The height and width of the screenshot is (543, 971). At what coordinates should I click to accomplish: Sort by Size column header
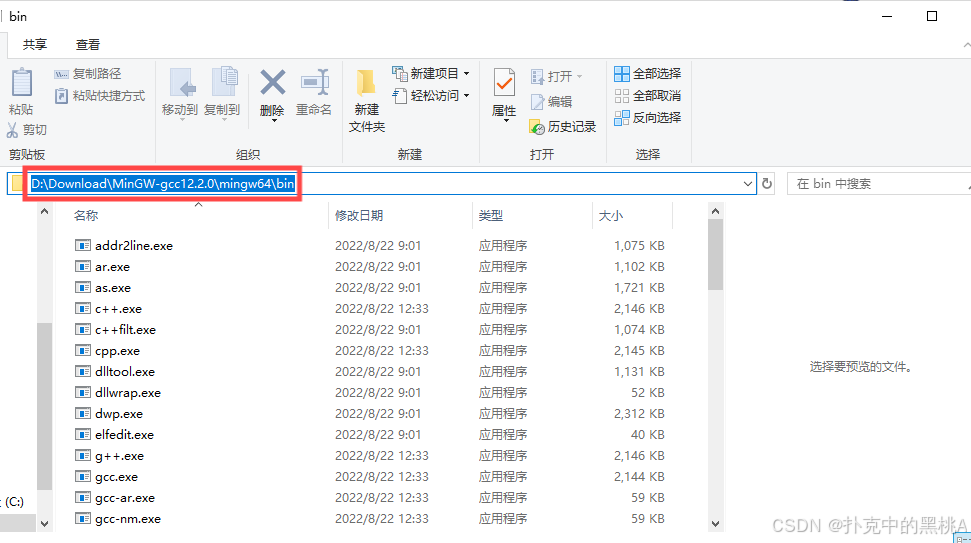coord(611,215)
